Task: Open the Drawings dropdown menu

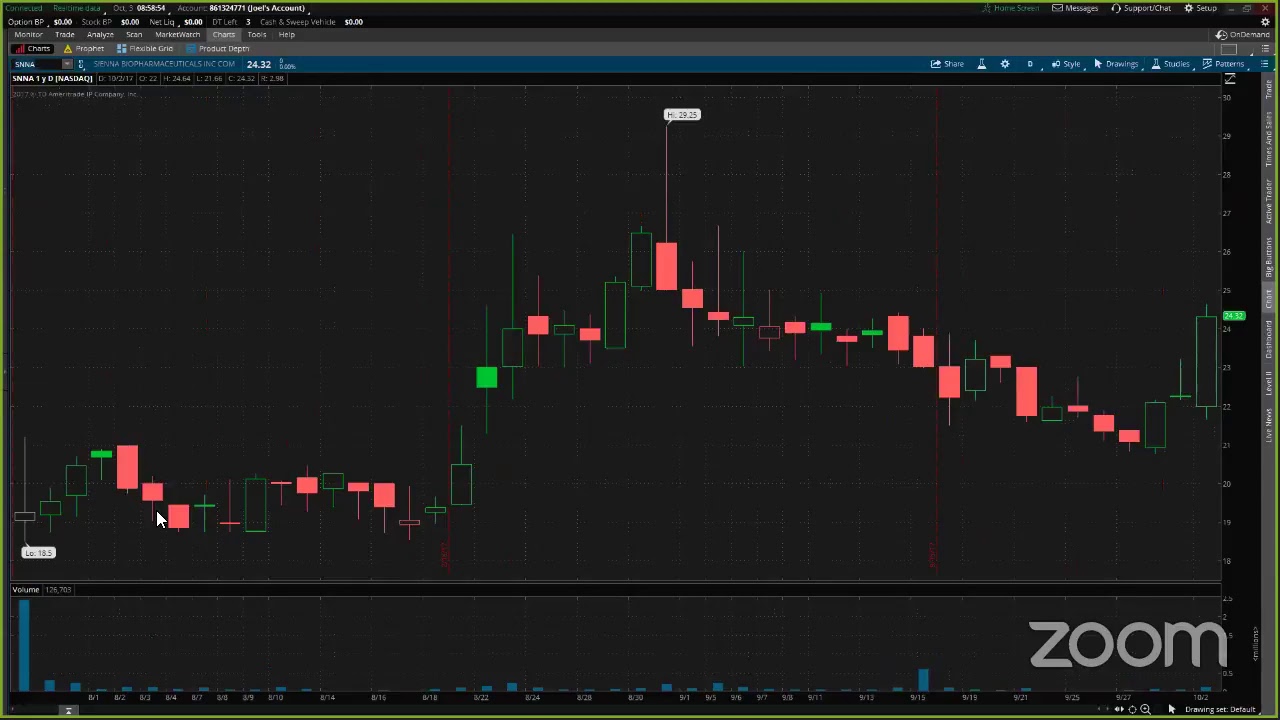Action: [1116, 64]
